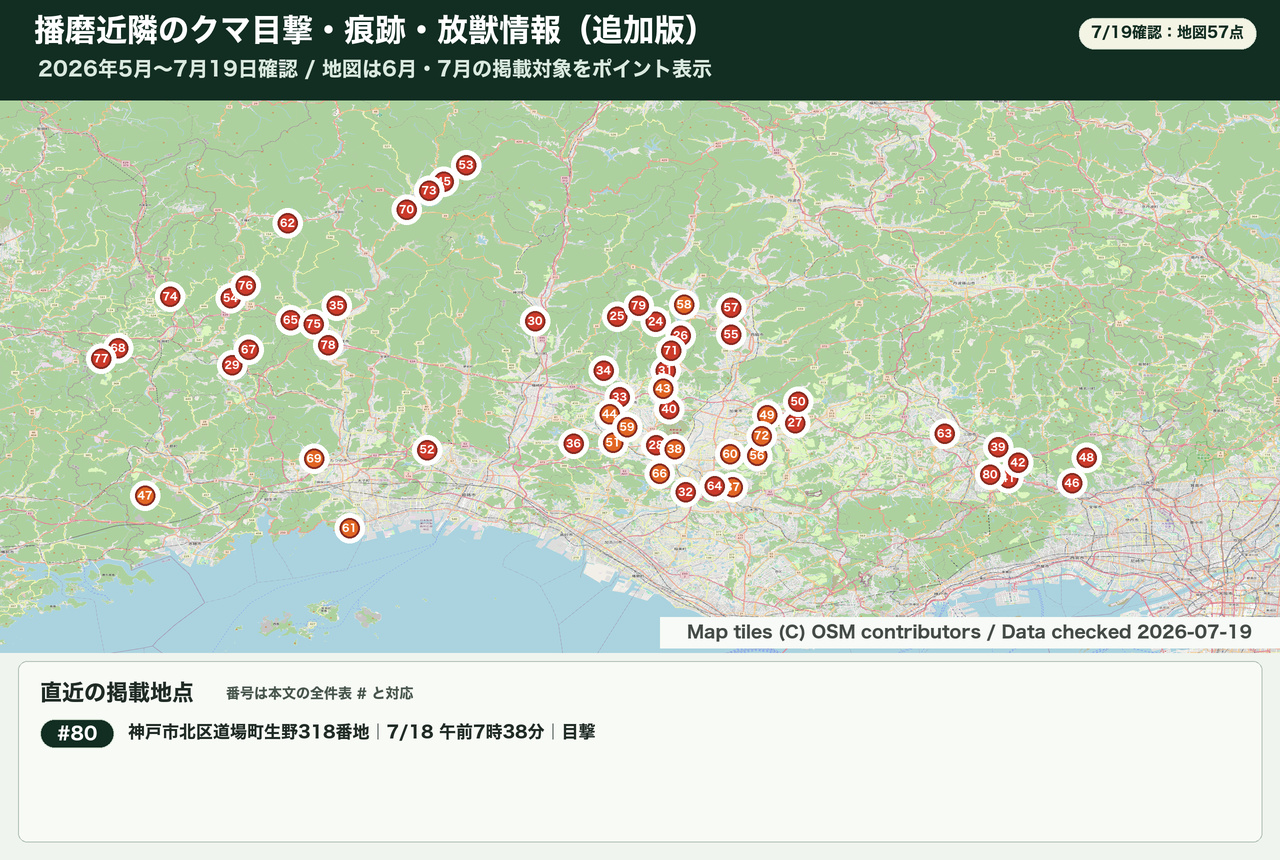Open the orange marker 59
Image resolution: width=1280 pixels, height=860 pixels.
[x=627, y=427]
